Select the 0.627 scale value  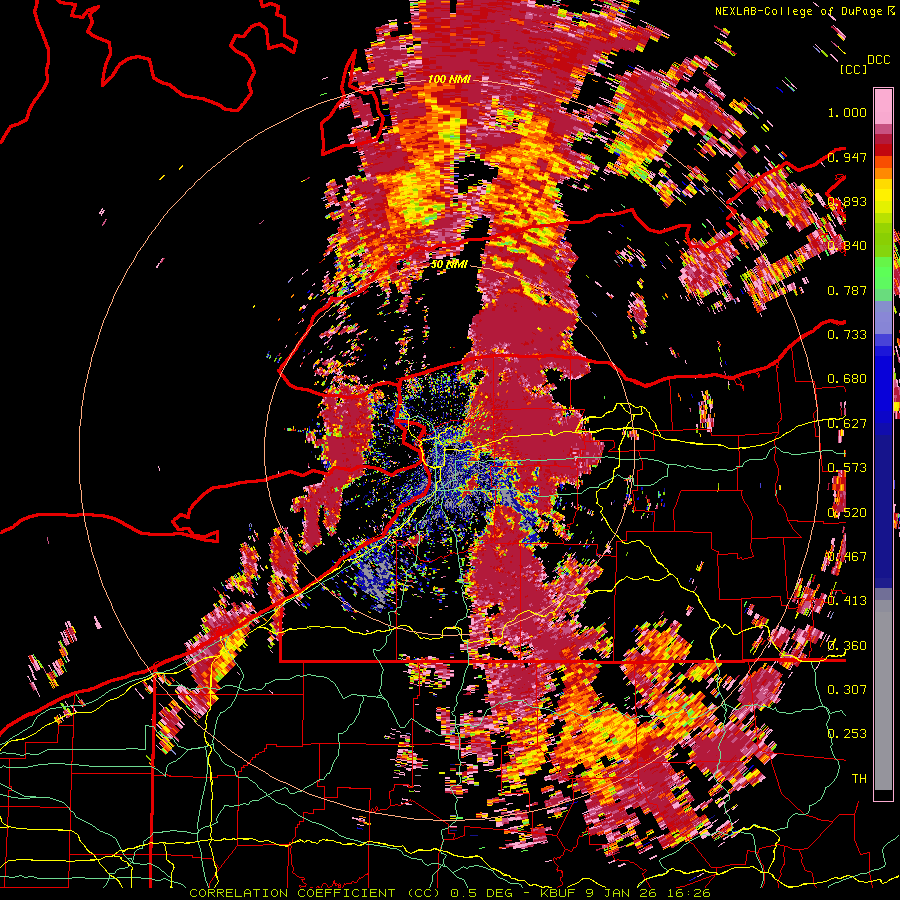[x=847, y=424]
